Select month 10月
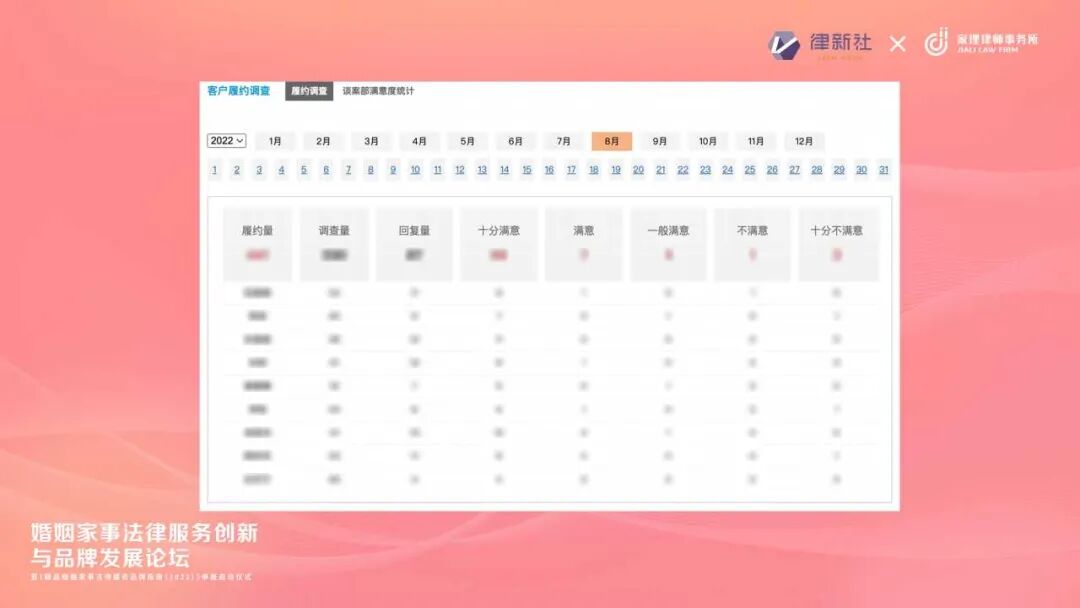The height and width of the screenshot is (608, 1080). click(707, 141)
